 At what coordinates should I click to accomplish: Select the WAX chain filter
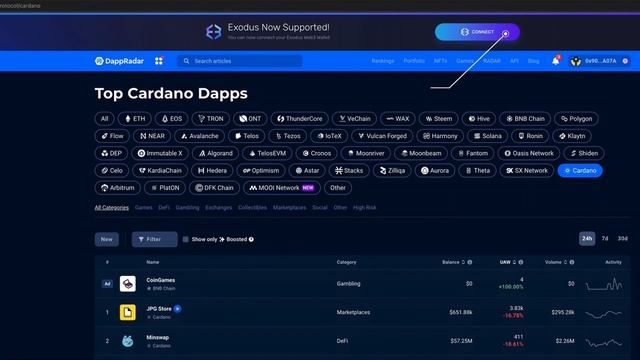(x=398, y=119)
